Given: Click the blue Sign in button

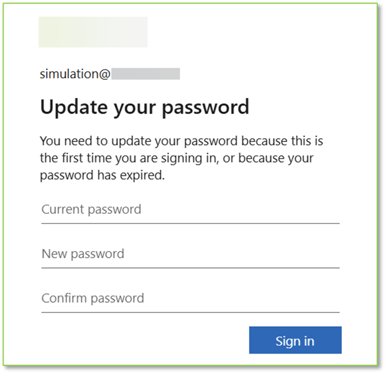Looking at the screenshot, I should pos(295,340).
